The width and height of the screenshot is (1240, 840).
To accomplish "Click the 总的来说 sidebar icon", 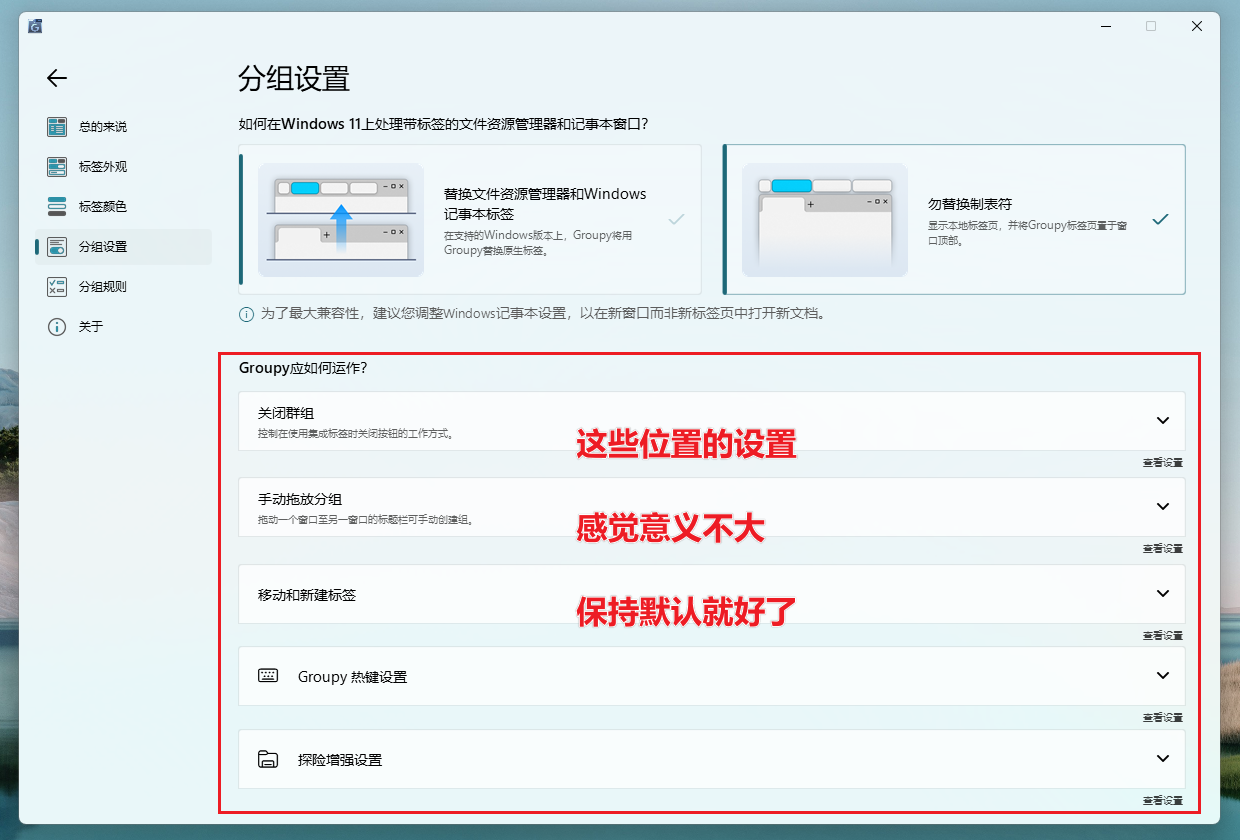I will tap(57, 127).
